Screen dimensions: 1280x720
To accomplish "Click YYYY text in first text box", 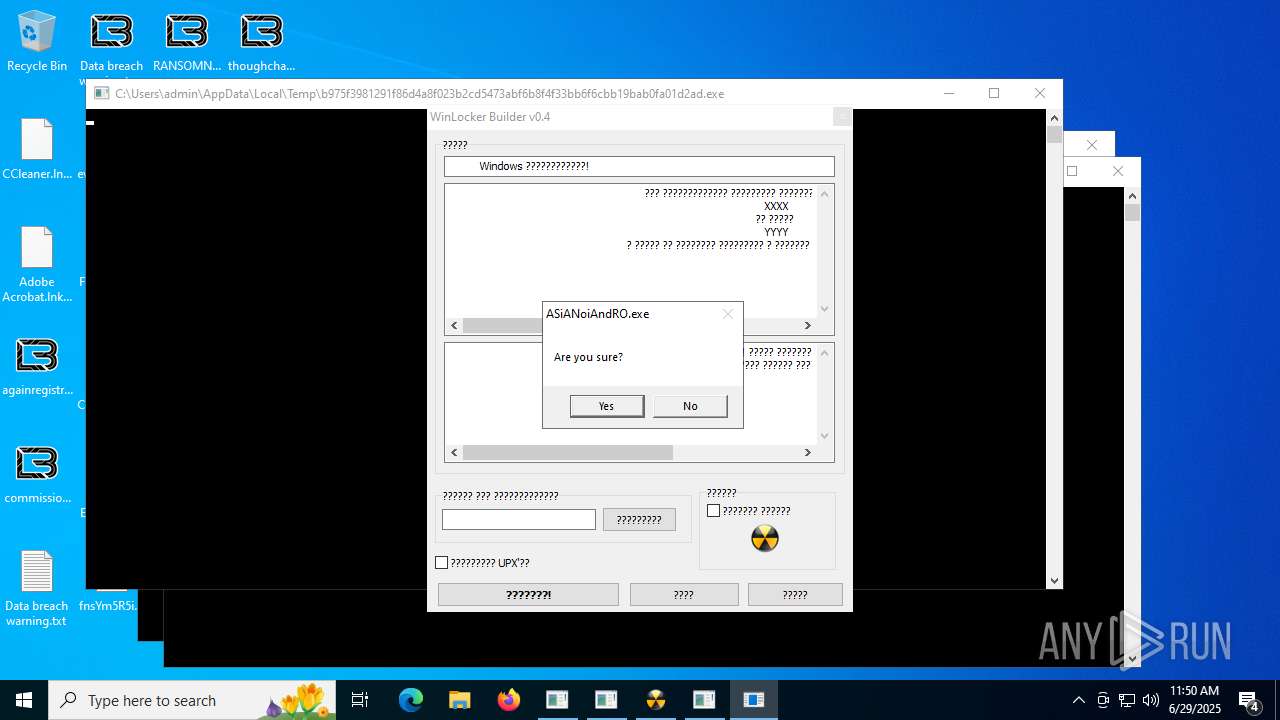I will click(776, 232).
